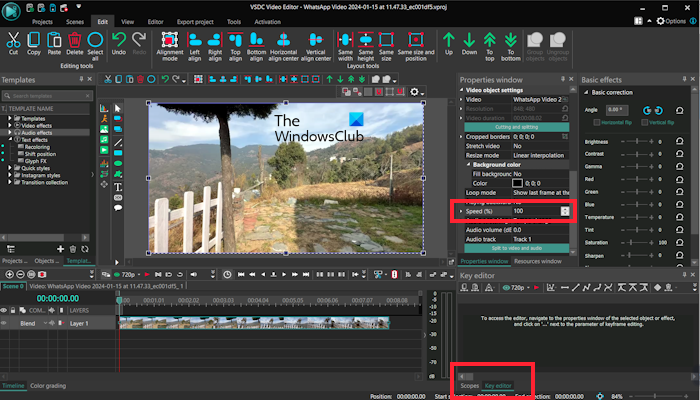Click the Right align layout icon
The height and width of the screenshot is (400, 700).
pos(215,40)
